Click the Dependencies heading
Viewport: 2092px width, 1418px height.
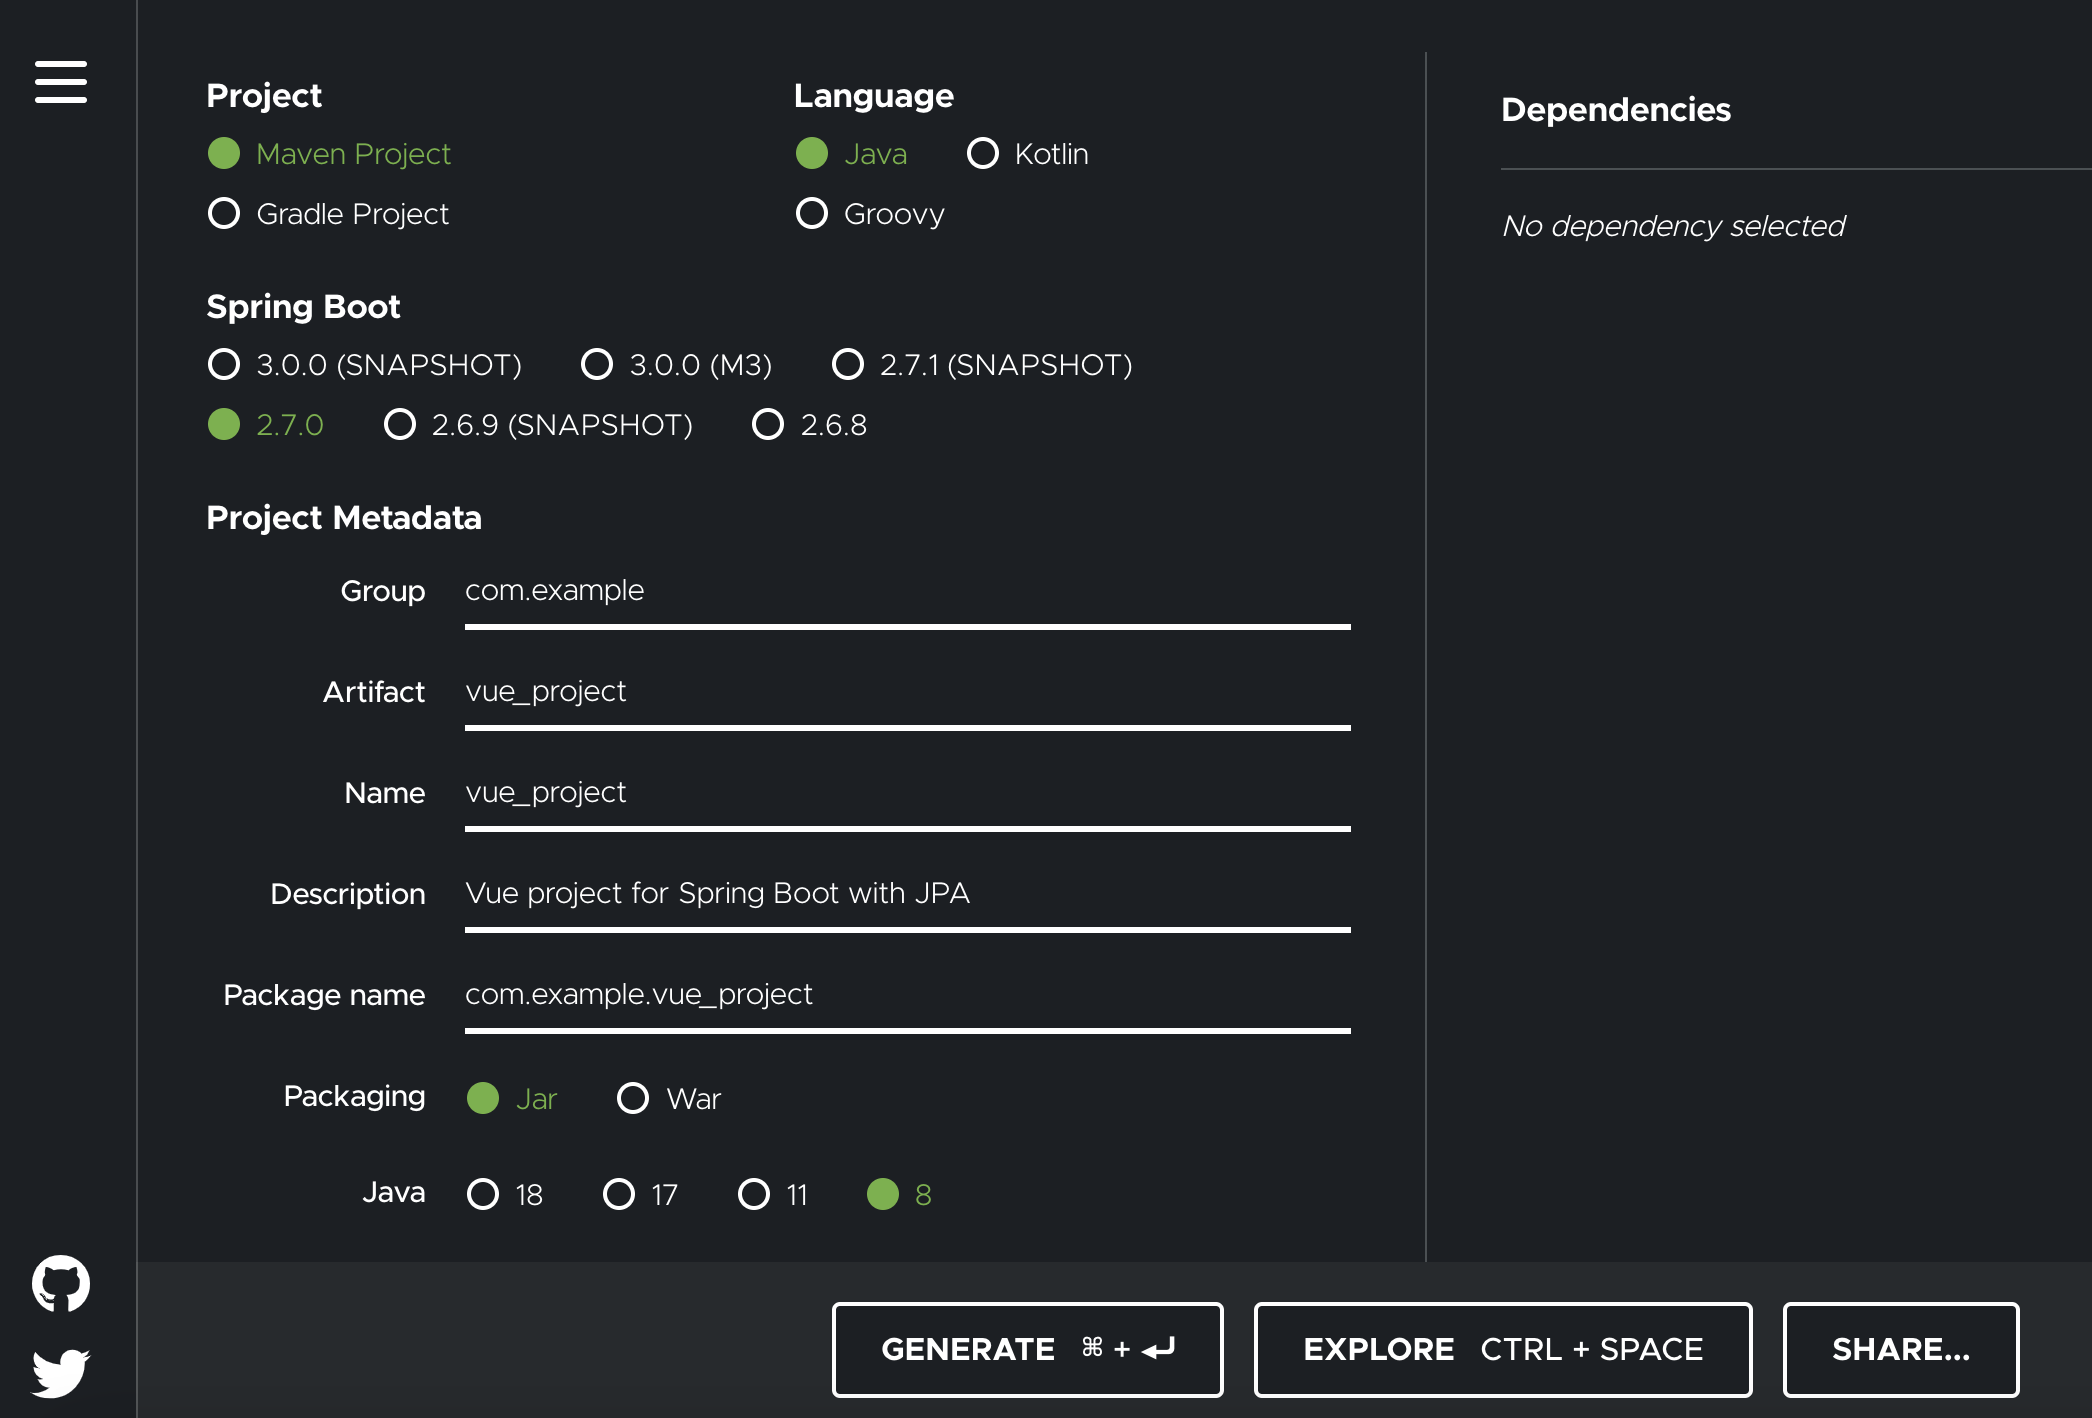[x=1616, y=110]
